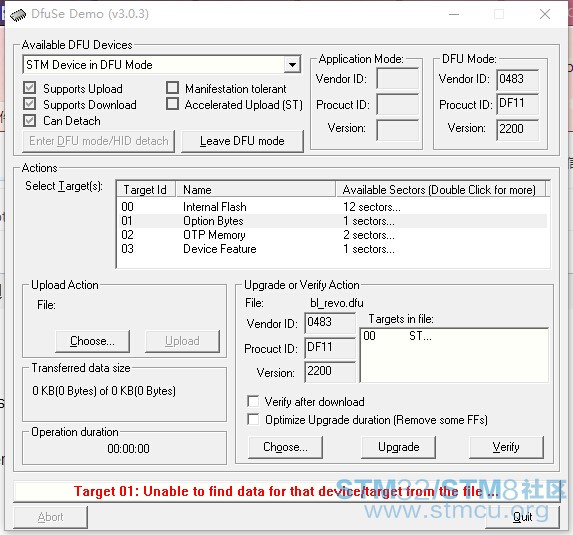The image size is (573, 535).
Task: Click the Leave DFU mode button
Action: 242,141
